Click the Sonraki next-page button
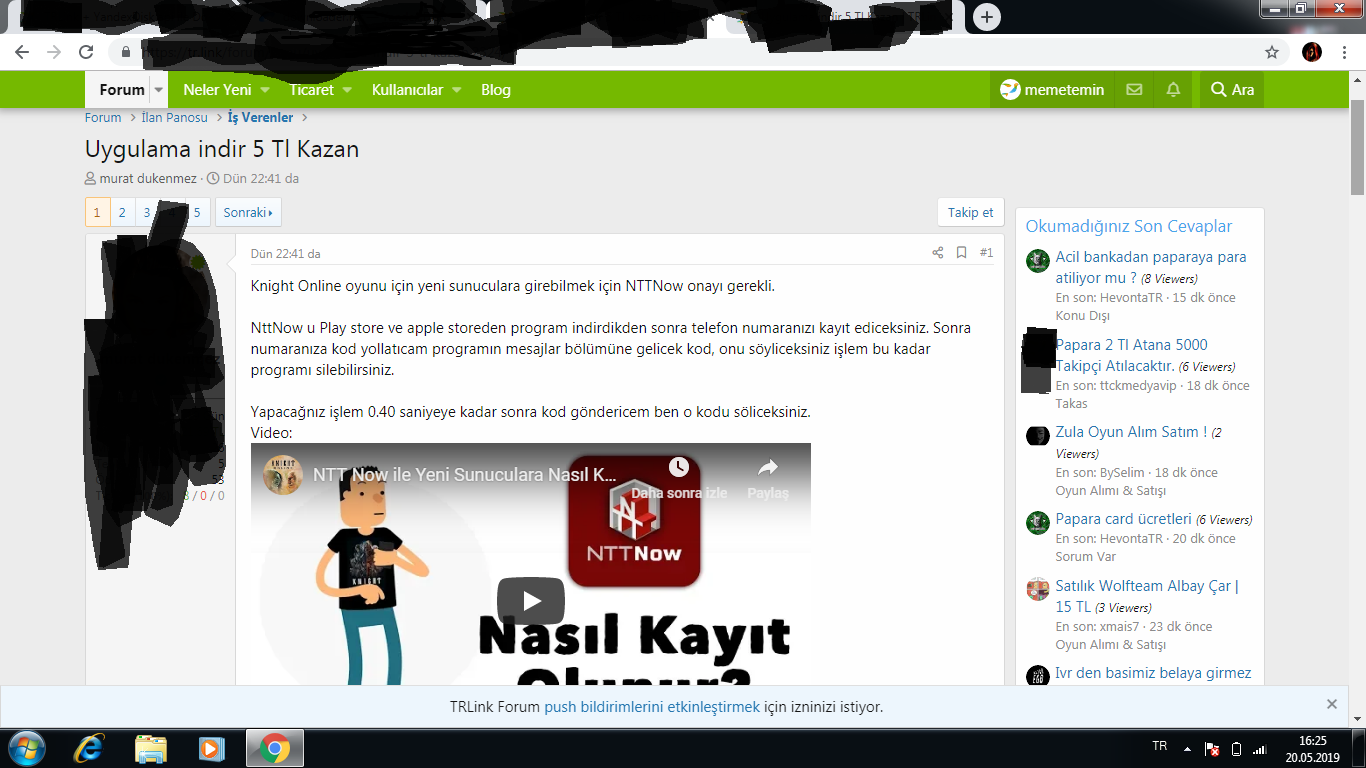The width and height of the screenshot is (1366, 768). tap(248, 212)
